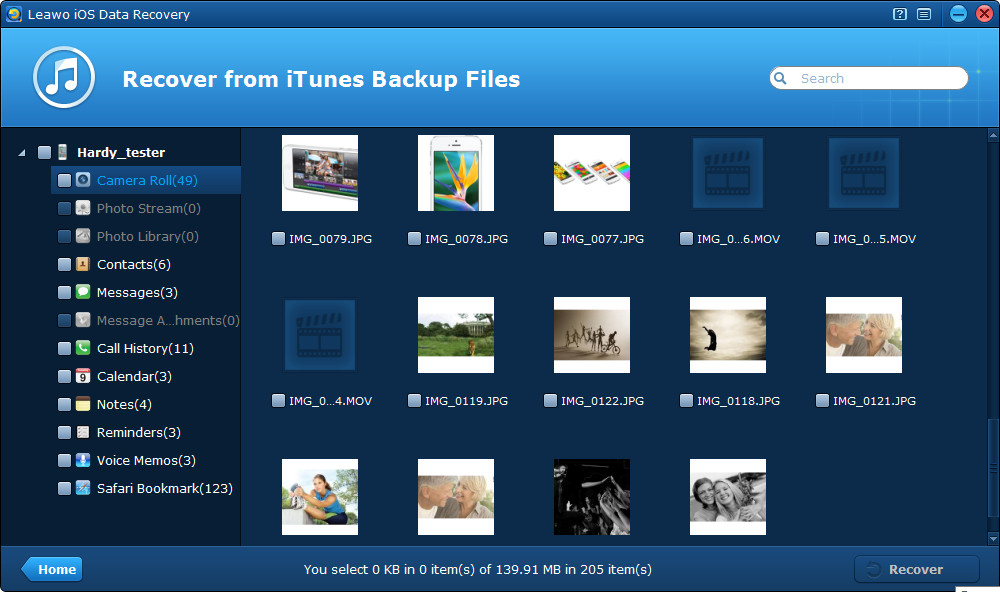Click the iTunes music note logo
1000x592 pixels.
[x=64, y=77]
